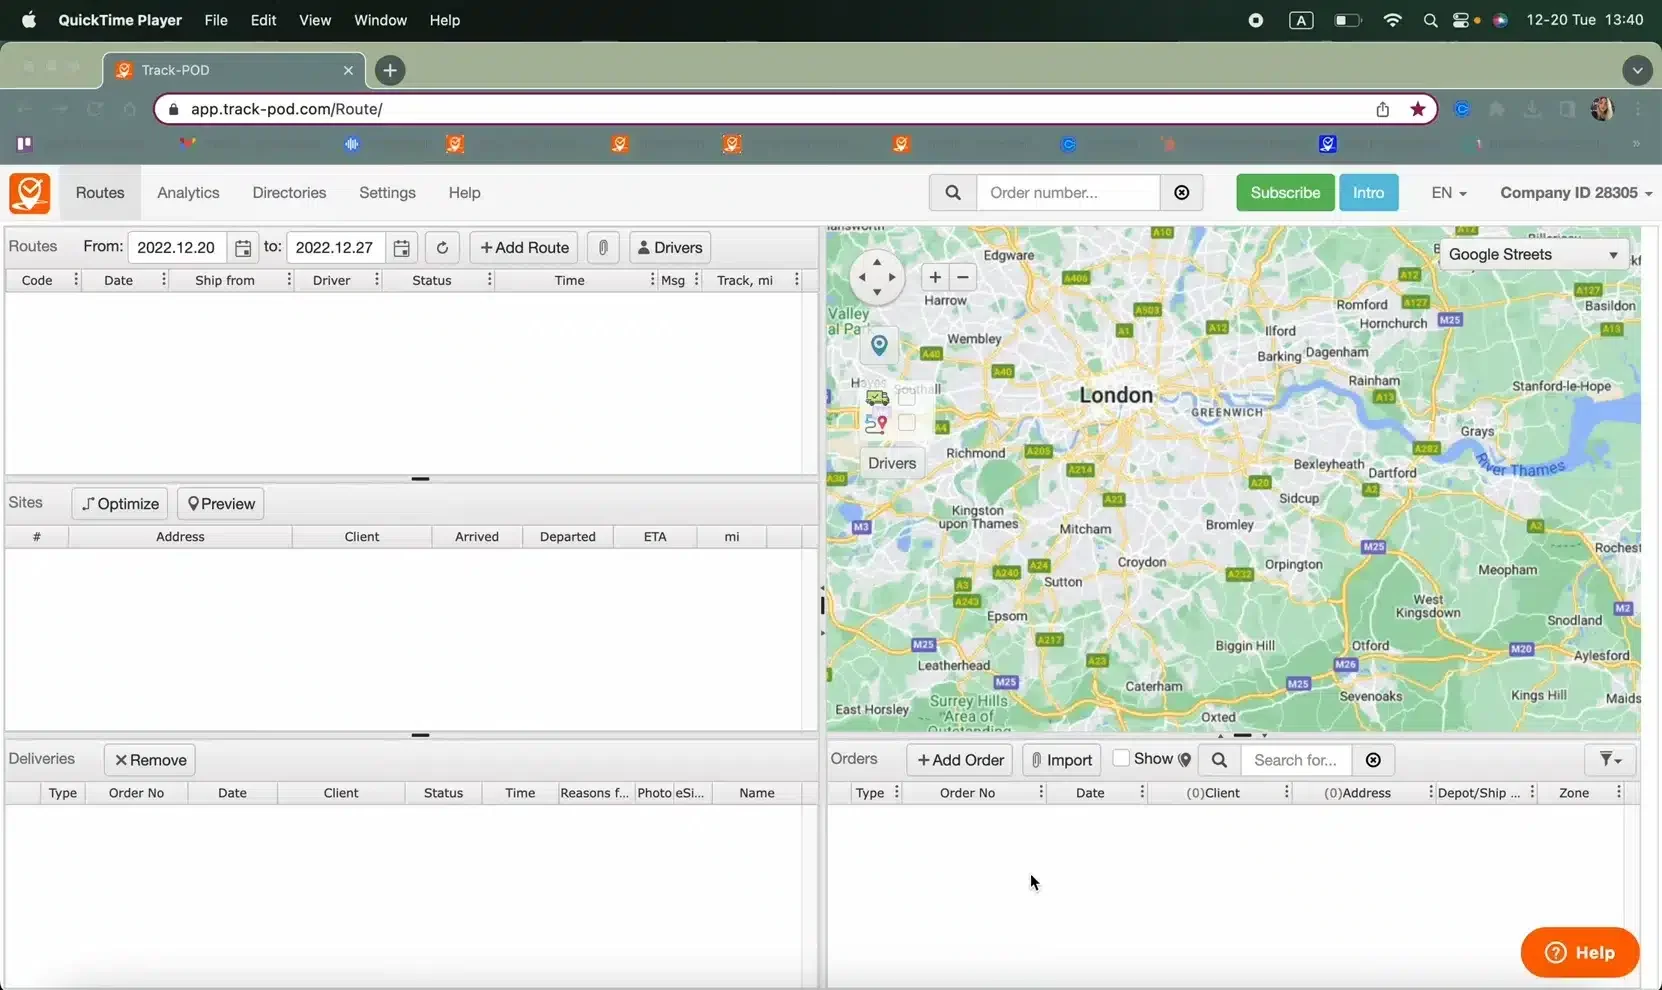
Task: Select the route waypoints icon on the map
Action: pyautogui.click(x=875, y=422)
